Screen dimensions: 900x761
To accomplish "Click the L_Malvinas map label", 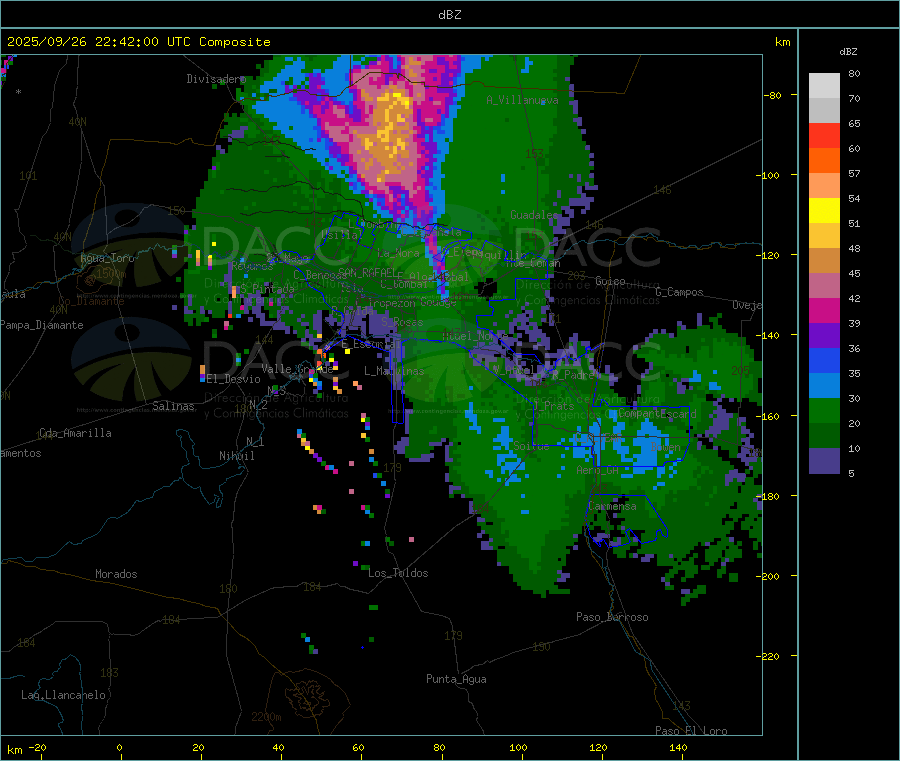I will [394, 371].
